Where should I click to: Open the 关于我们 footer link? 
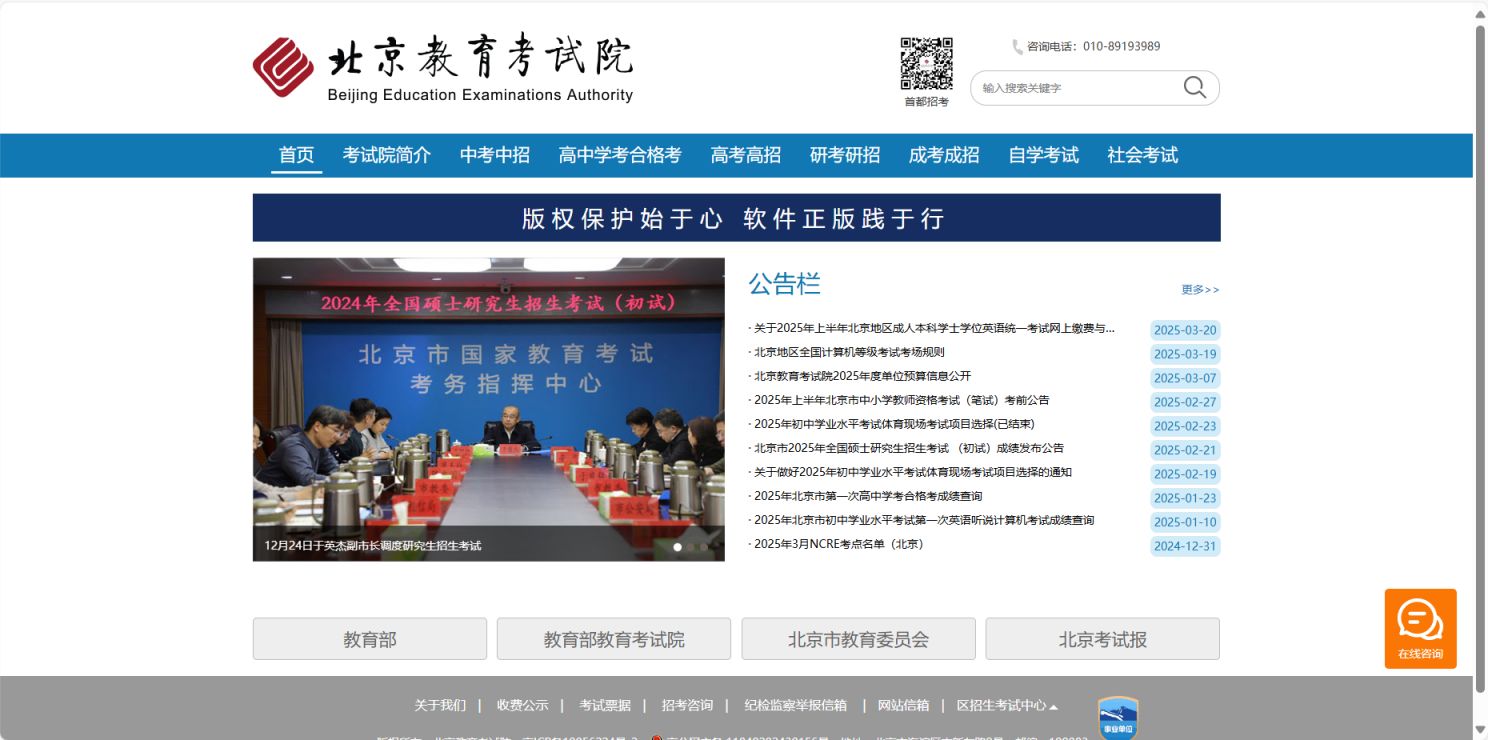click(440, 706)
